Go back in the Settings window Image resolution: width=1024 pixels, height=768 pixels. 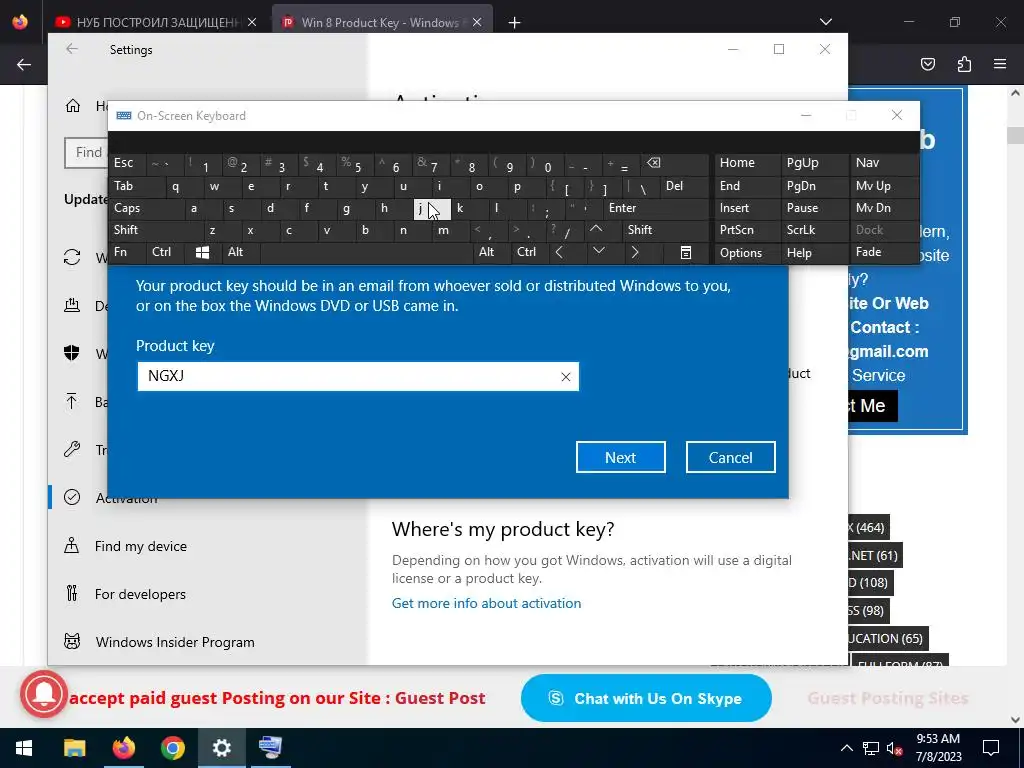click(72, 49)
